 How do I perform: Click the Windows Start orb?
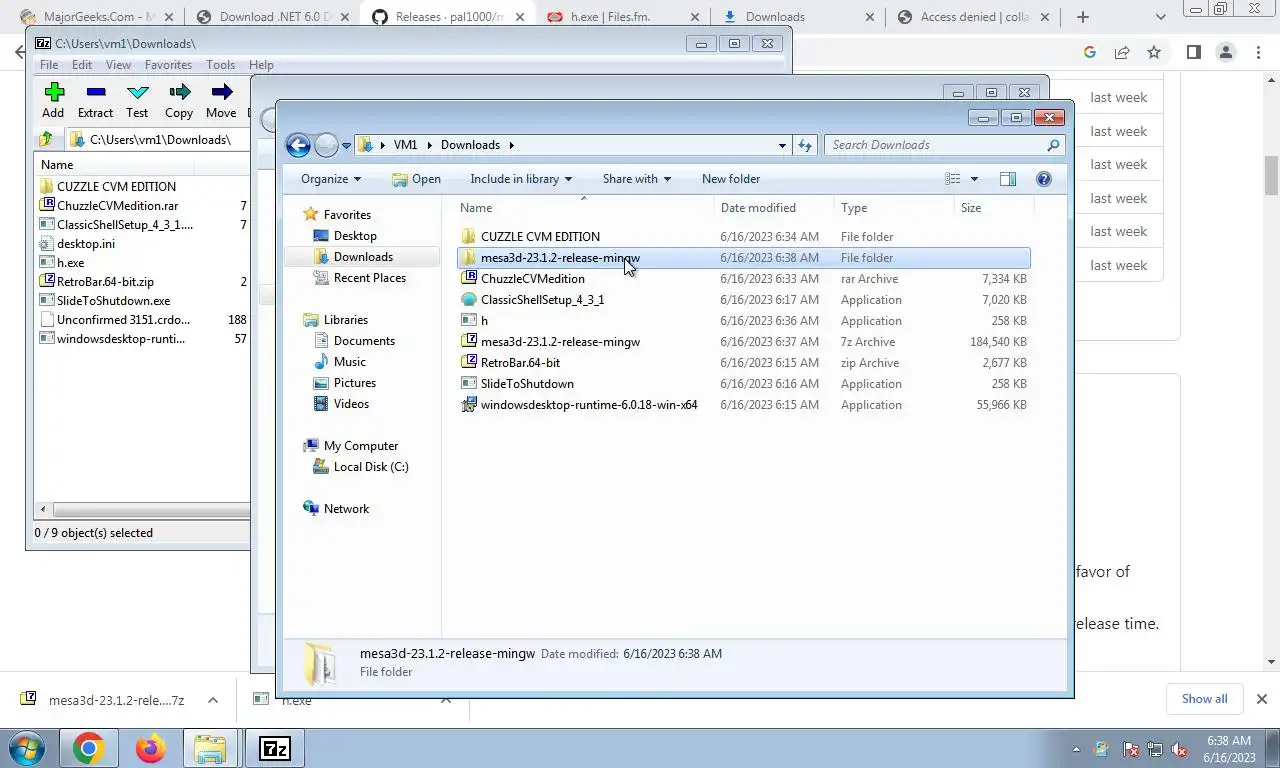[27, 748]
